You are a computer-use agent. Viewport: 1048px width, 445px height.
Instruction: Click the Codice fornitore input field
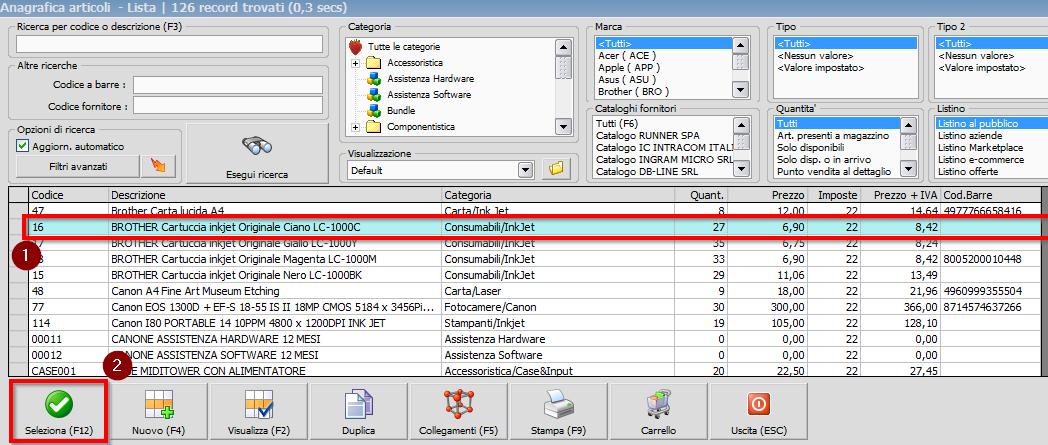228,106
